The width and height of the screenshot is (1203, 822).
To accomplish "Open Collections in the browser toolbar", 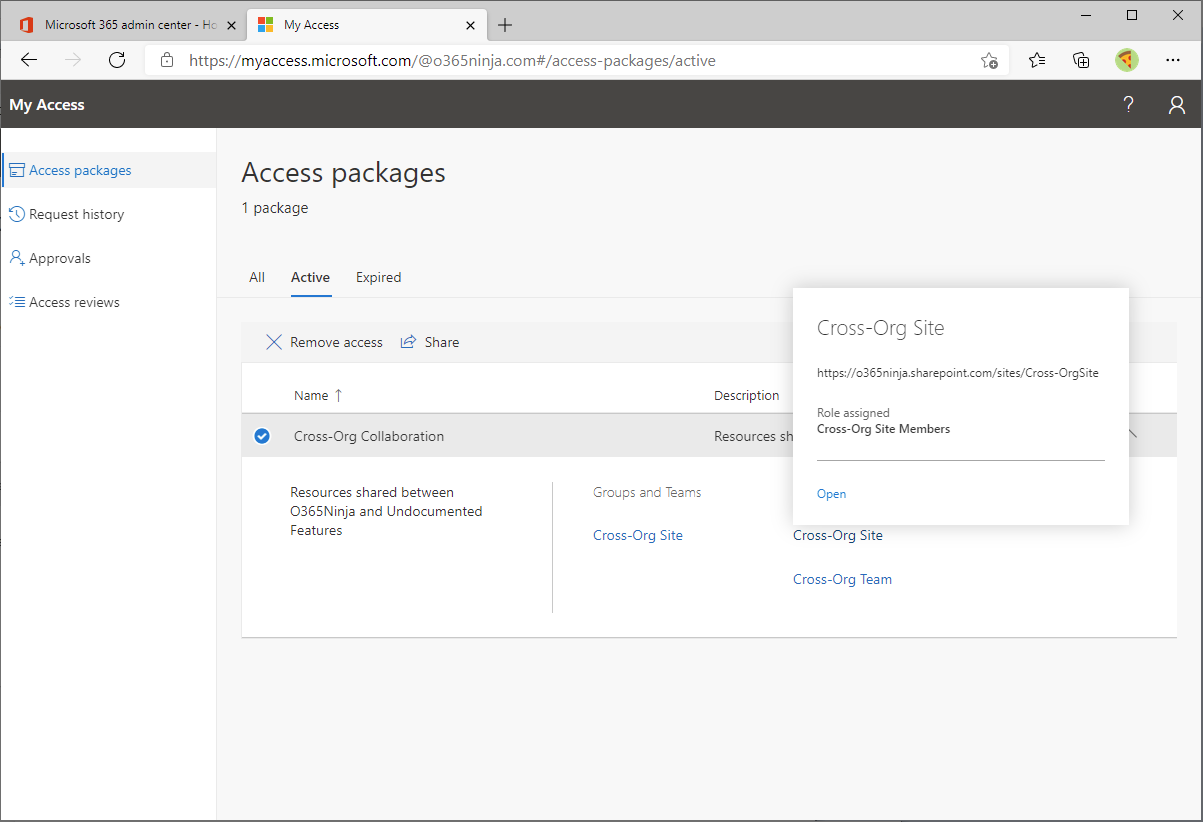I will (1081, 60).
